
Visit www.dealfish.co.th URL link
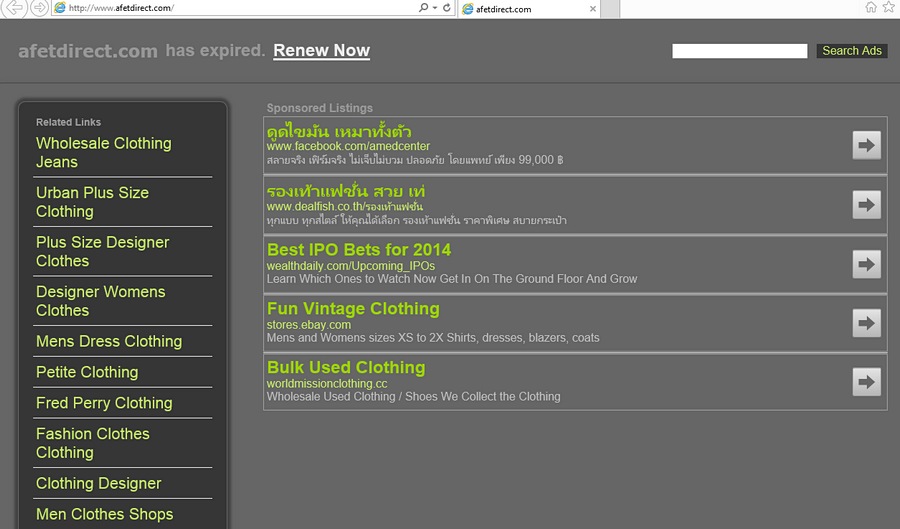pyautogui.click(x=345, y=207)
